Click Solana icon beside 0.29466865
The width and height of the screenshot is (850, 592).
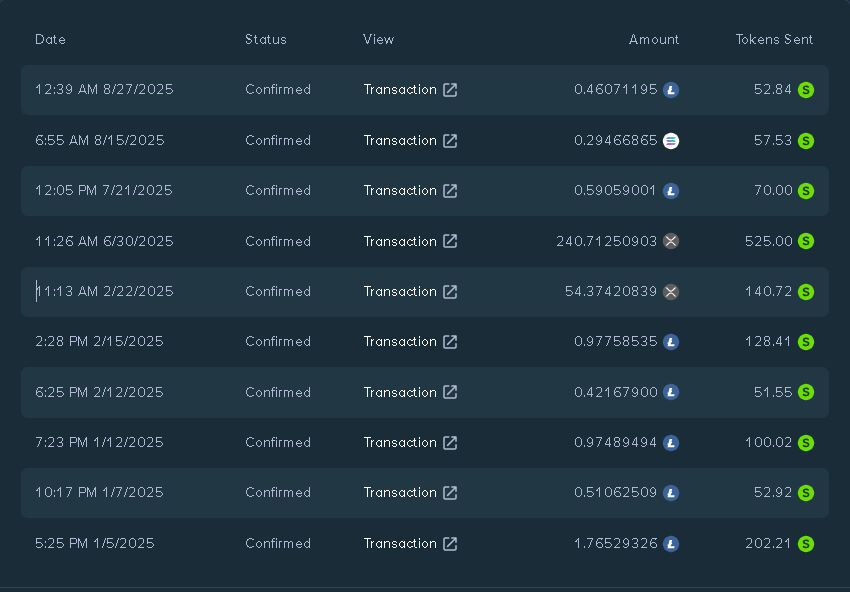(x=671, y=140)
